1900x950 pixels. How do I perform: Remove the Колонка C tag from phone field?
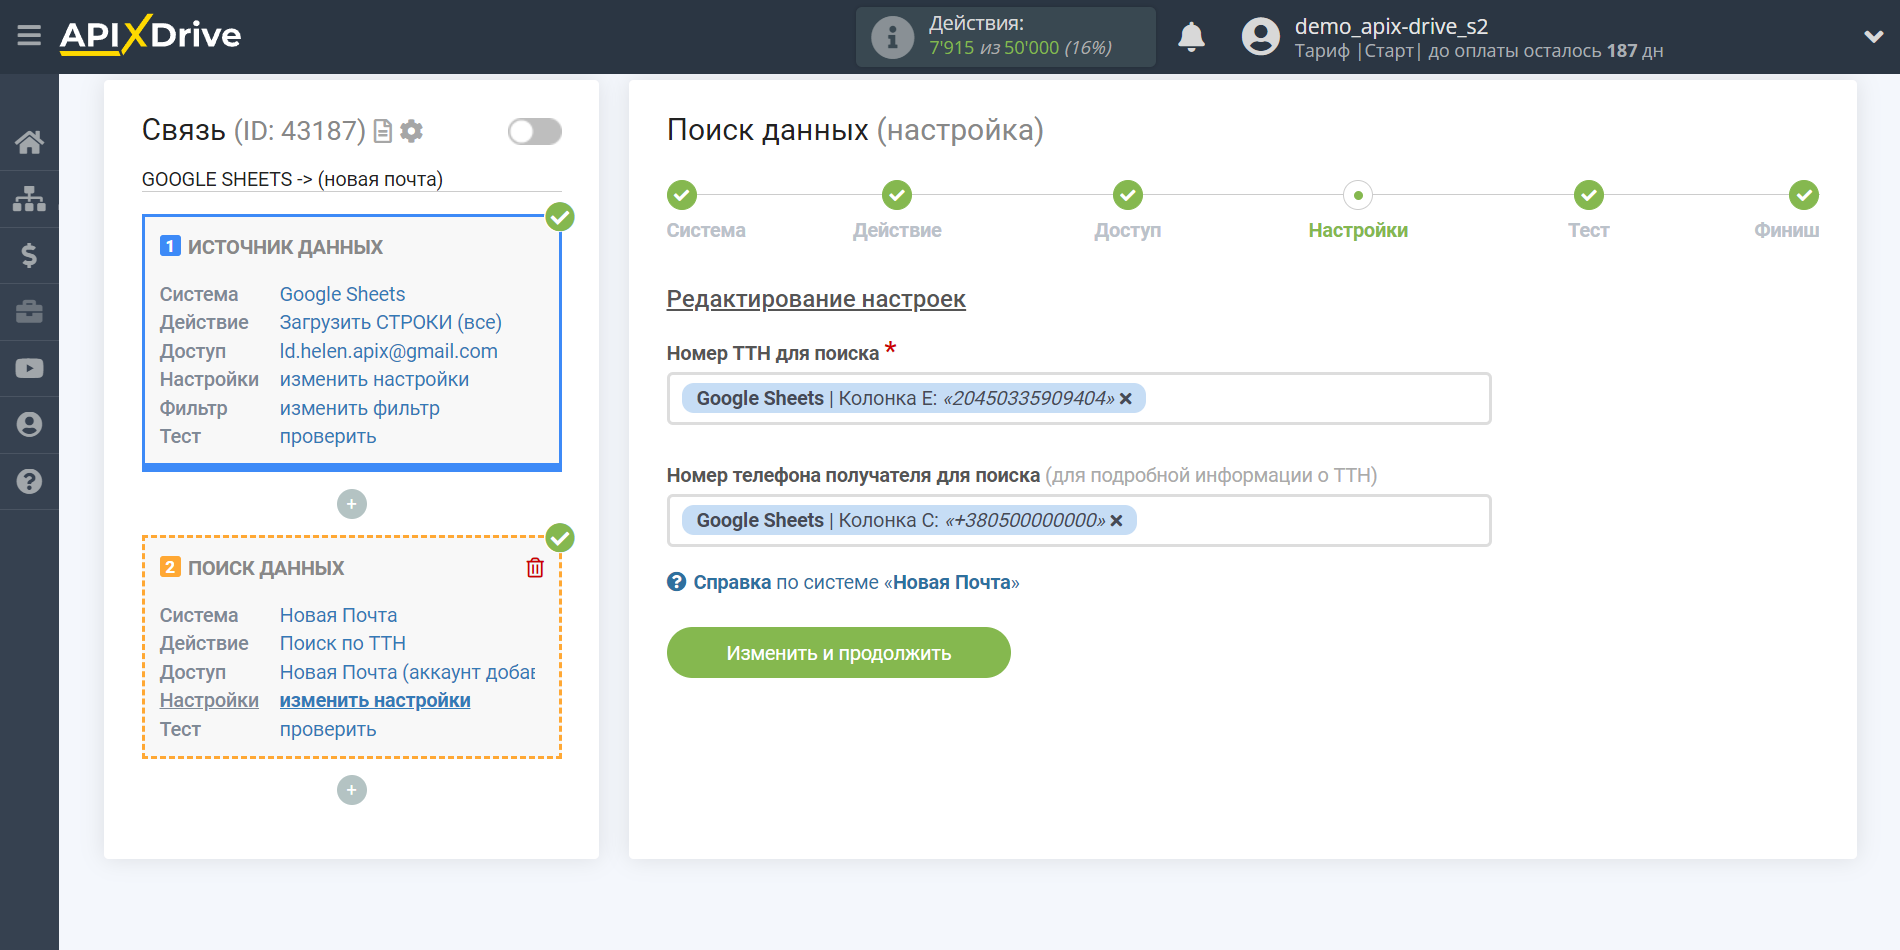pyautogui.click(x=1116, y=521)
